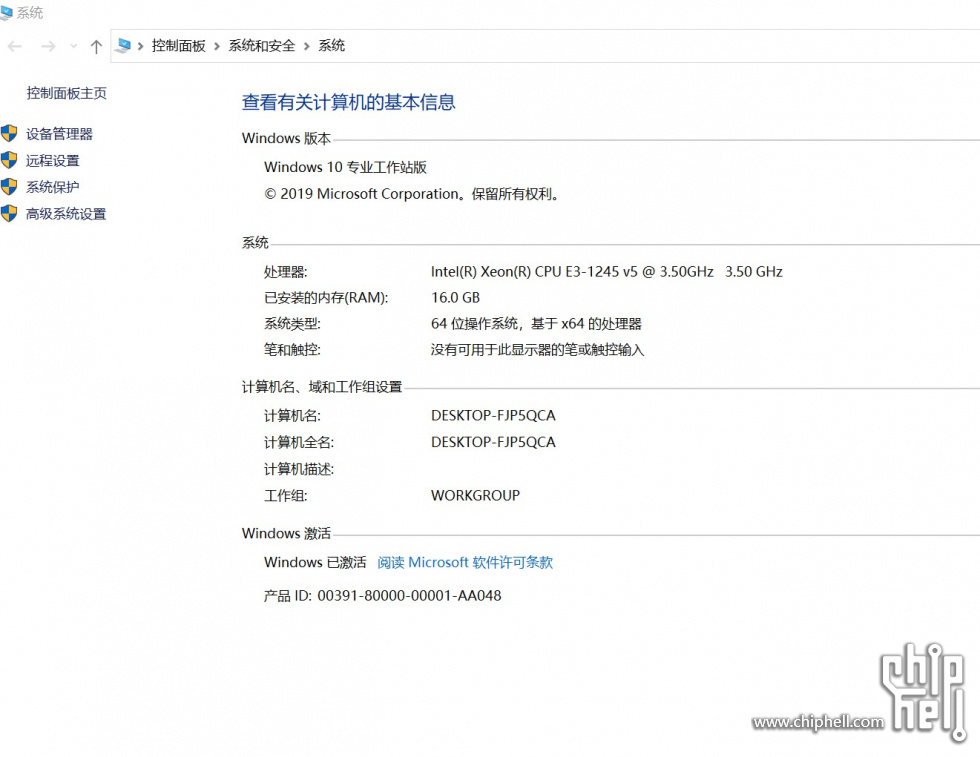The image size is (980, 757).
Task: Click installed RAM value 16.0 GB
Action: click(456, 298)
